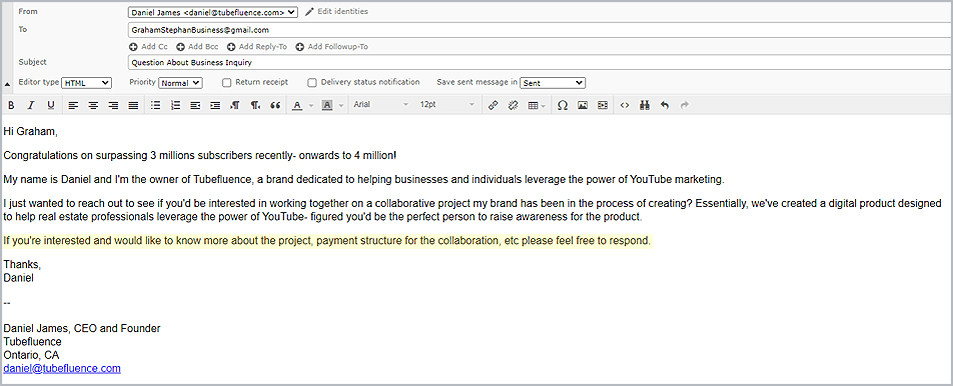Toggle italic formatting
953x386 pixels.
click(31, 105)
